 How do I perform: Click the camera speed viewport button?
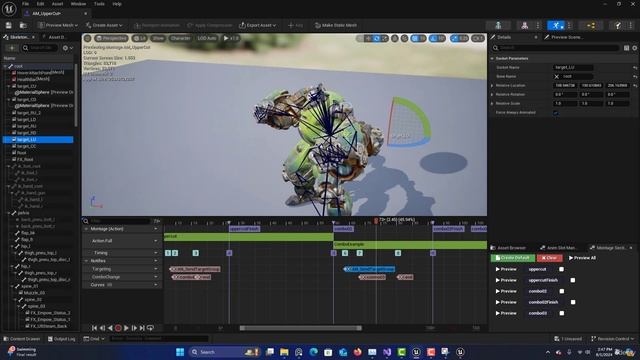pos(478,38)
